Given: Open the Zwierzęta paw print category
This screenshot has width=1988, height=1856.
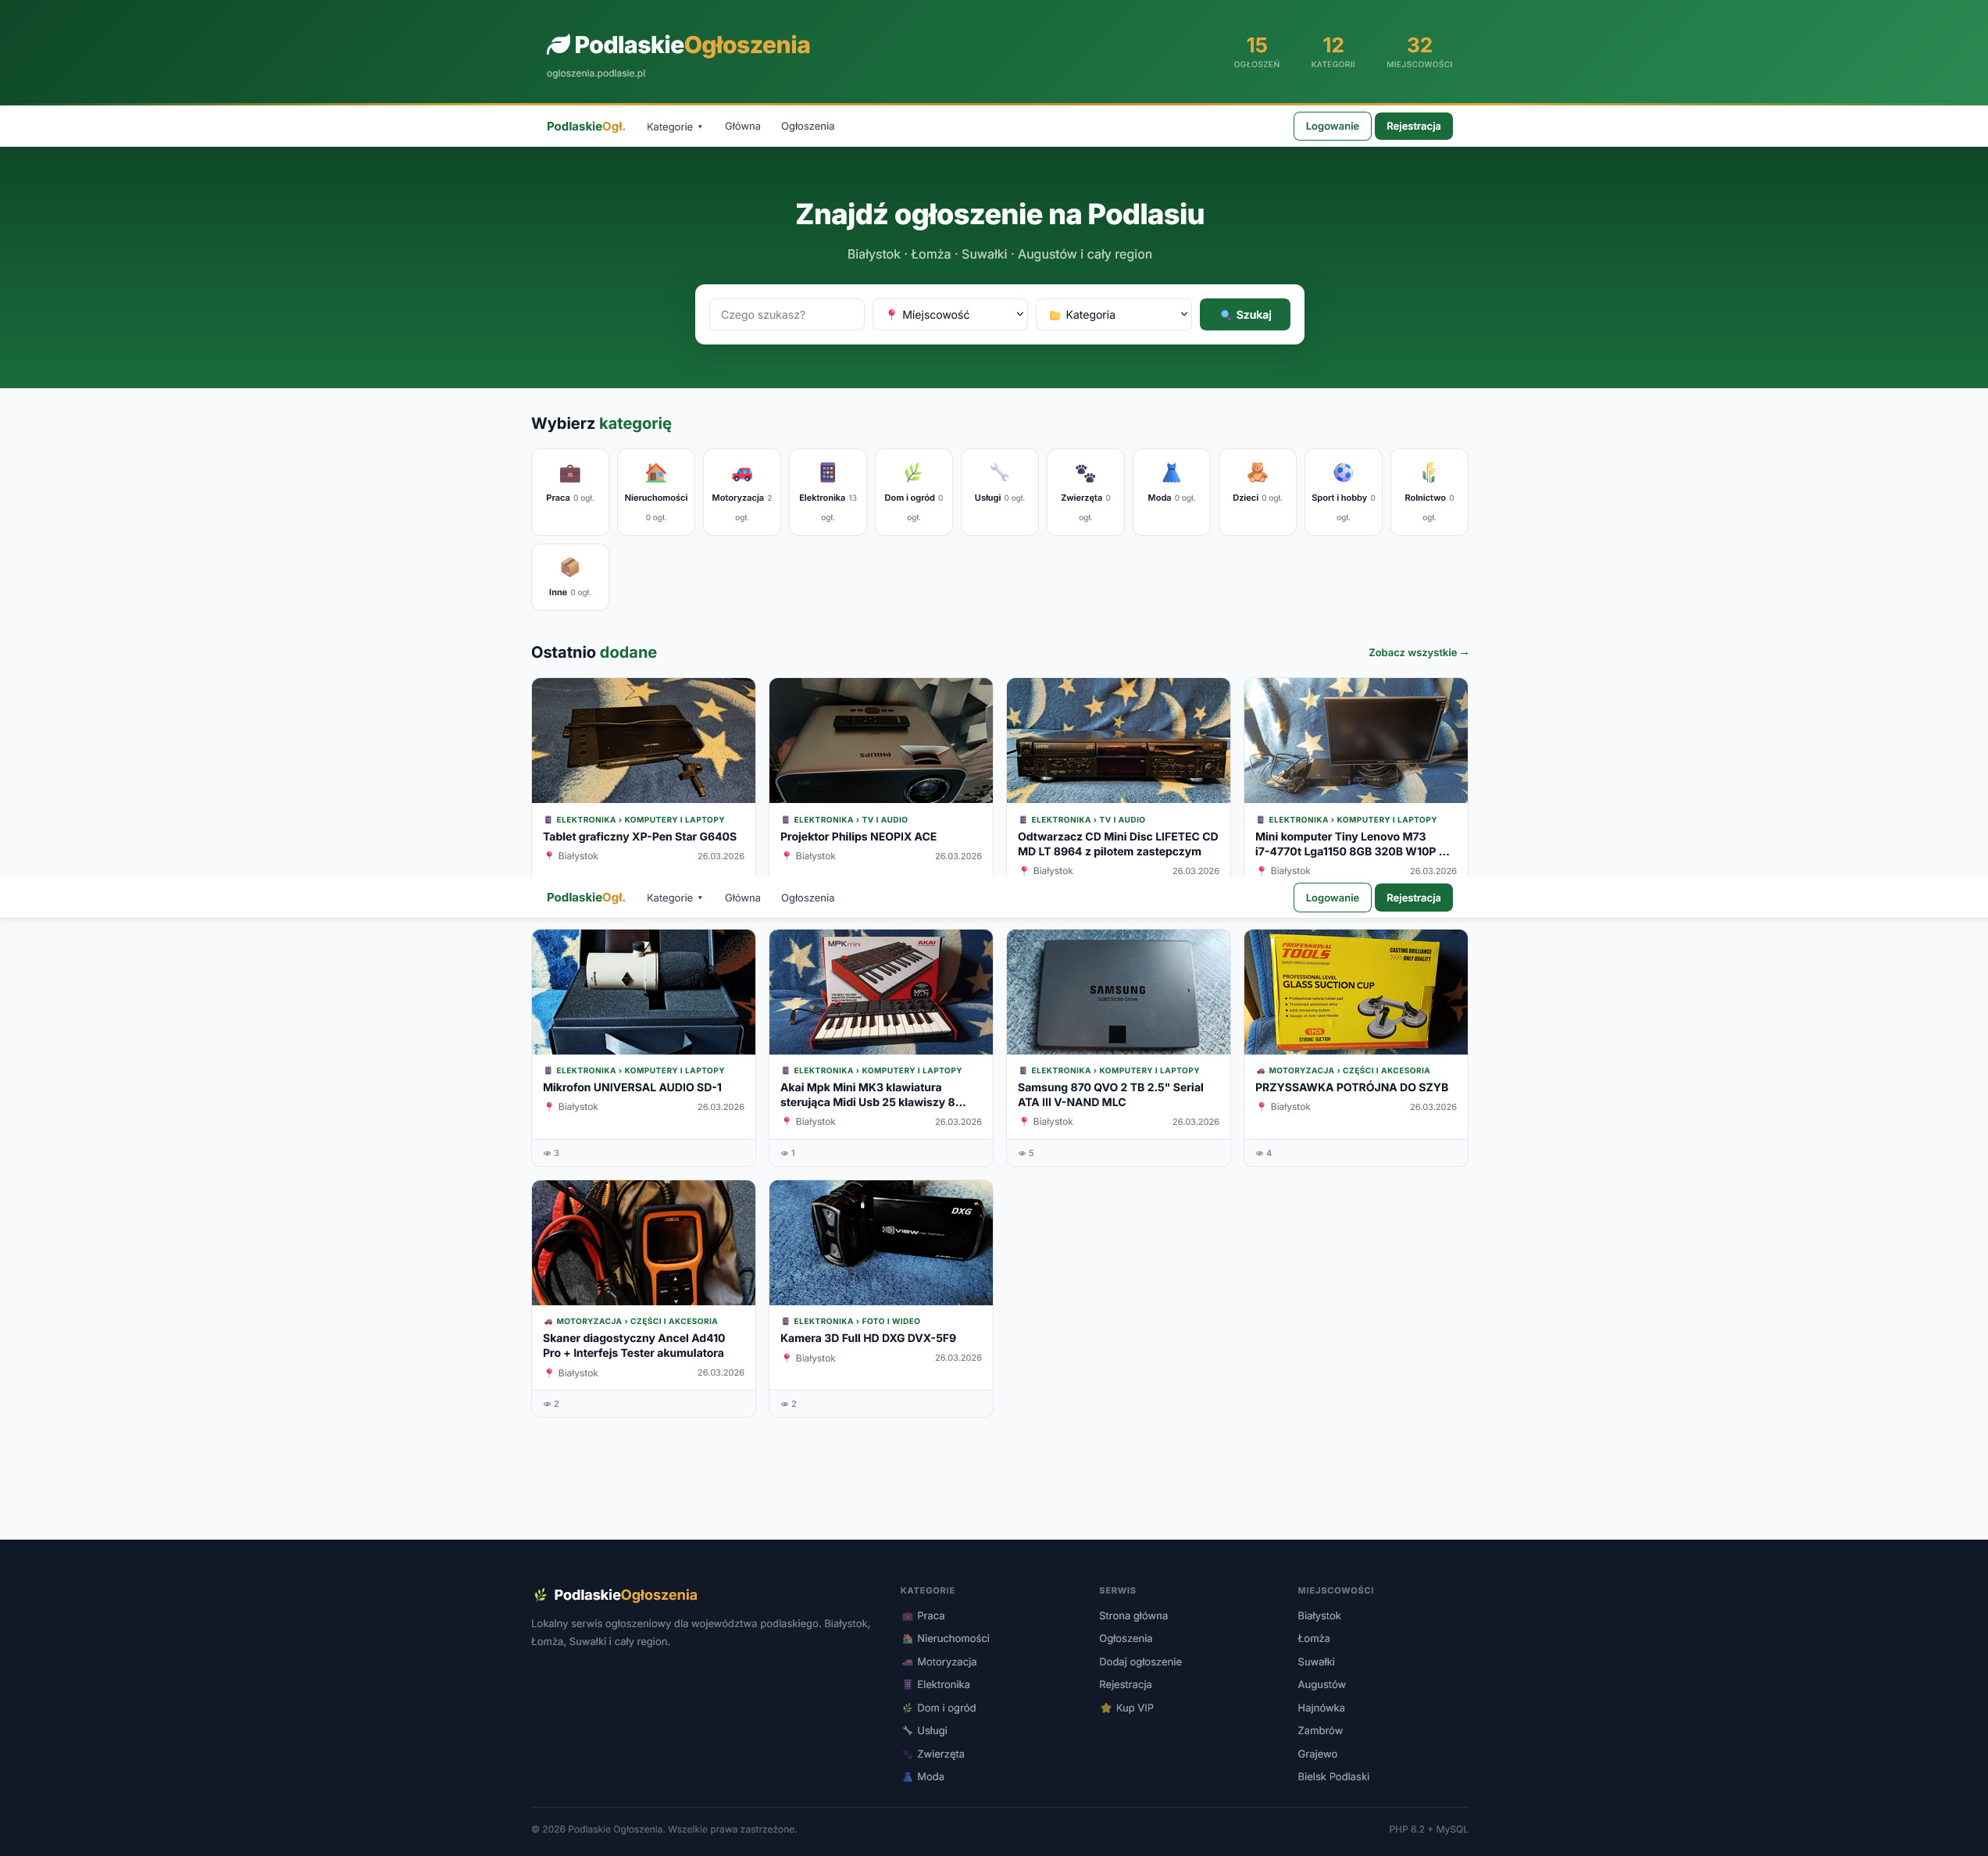Looking at the screenshot, I should click(x=1085, y=473).
